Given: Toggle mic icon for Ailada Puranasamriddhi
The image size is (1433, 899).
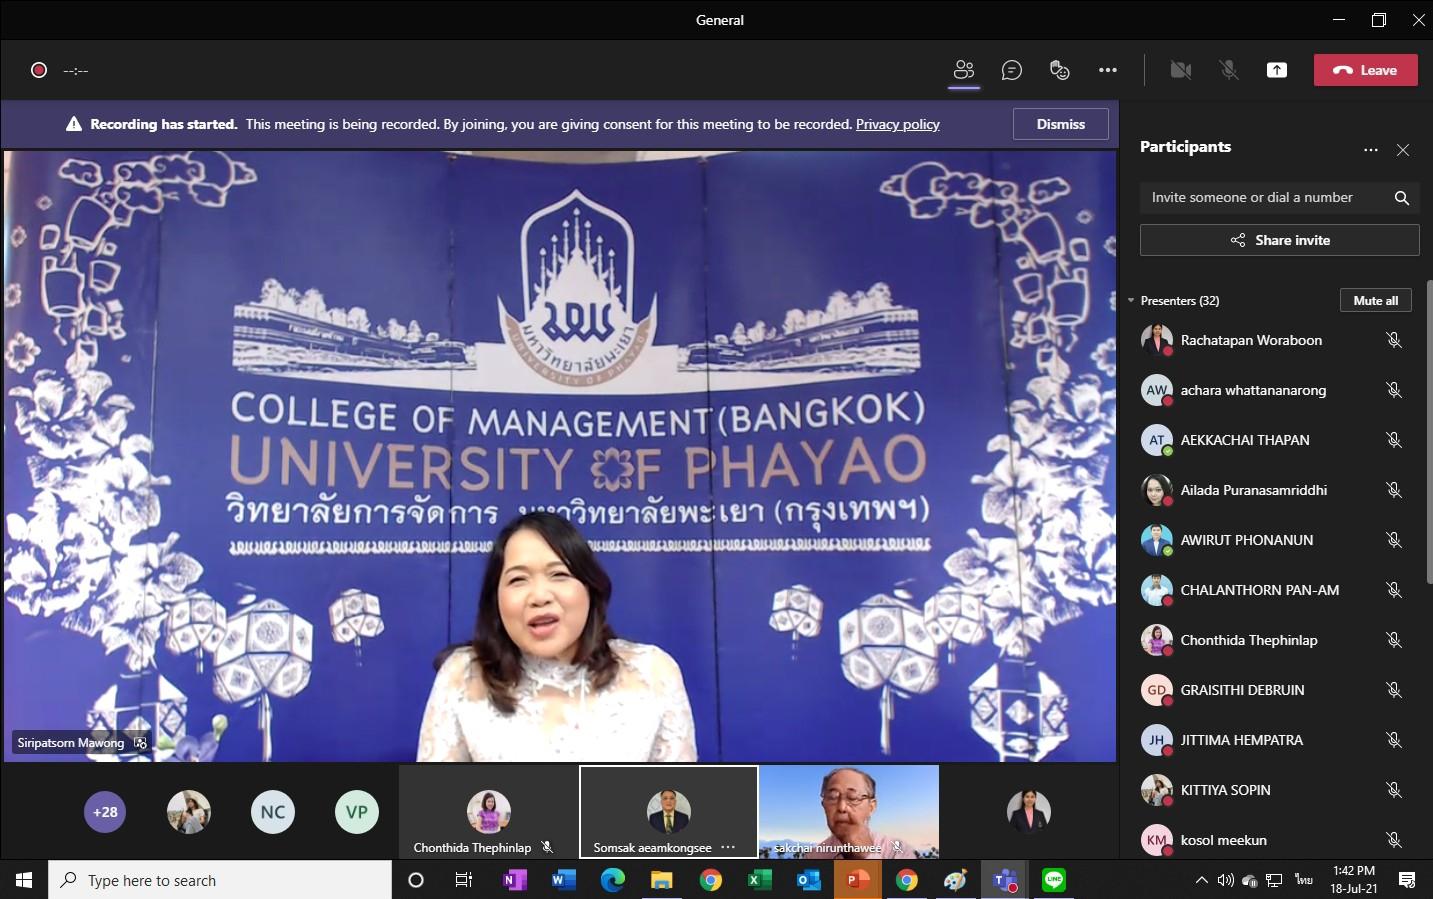Looking at the screenshot, I should tap(1394, 490).
